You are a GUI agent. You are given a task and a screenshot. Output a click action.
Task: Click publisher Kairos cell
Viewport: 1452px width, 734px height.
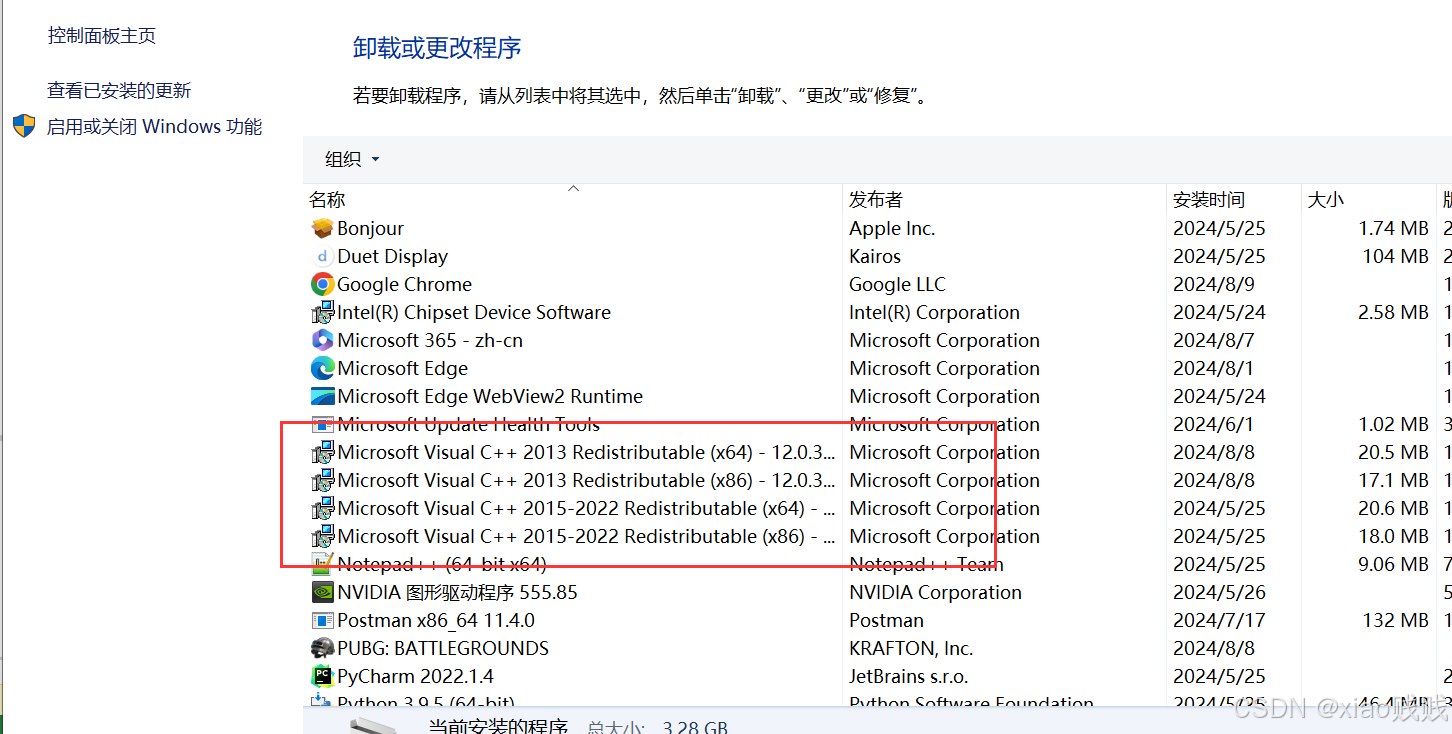[875, 257]
